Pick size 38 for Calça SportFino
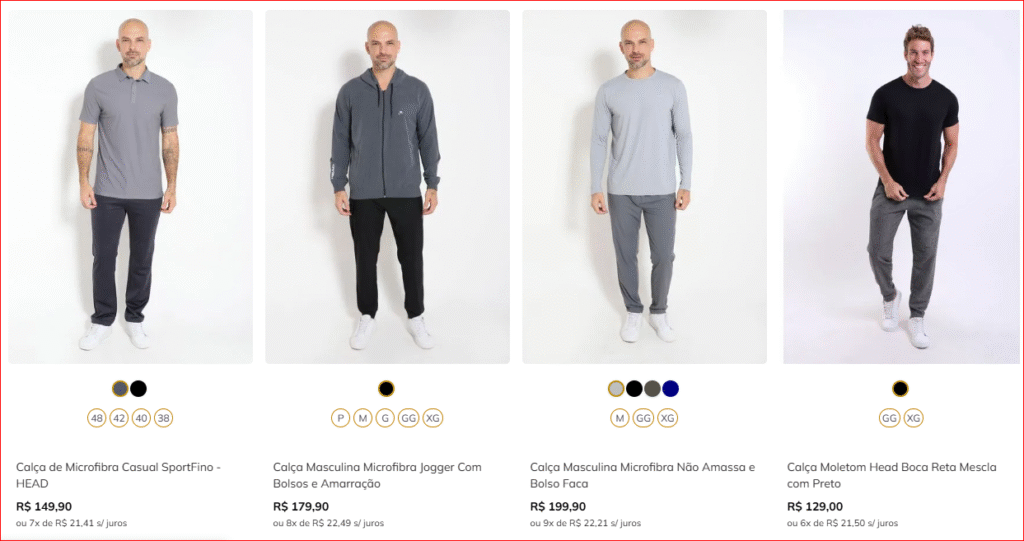Screen dimensions: 1024x541 pos(163,418)
